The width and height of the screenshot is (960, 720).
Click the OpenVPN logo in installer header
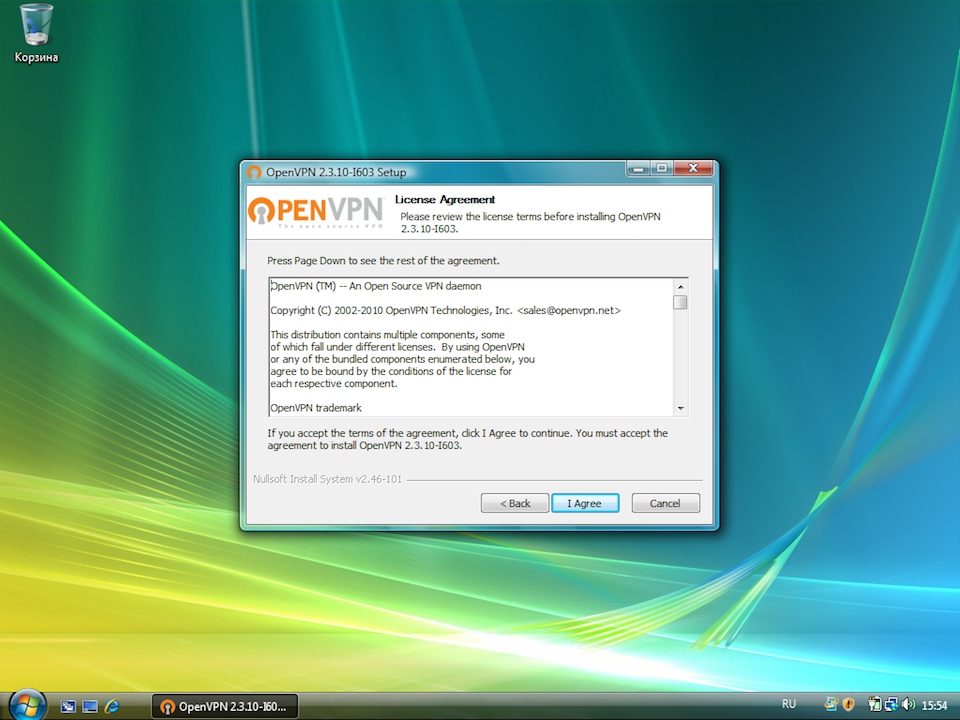pos(316,212)
